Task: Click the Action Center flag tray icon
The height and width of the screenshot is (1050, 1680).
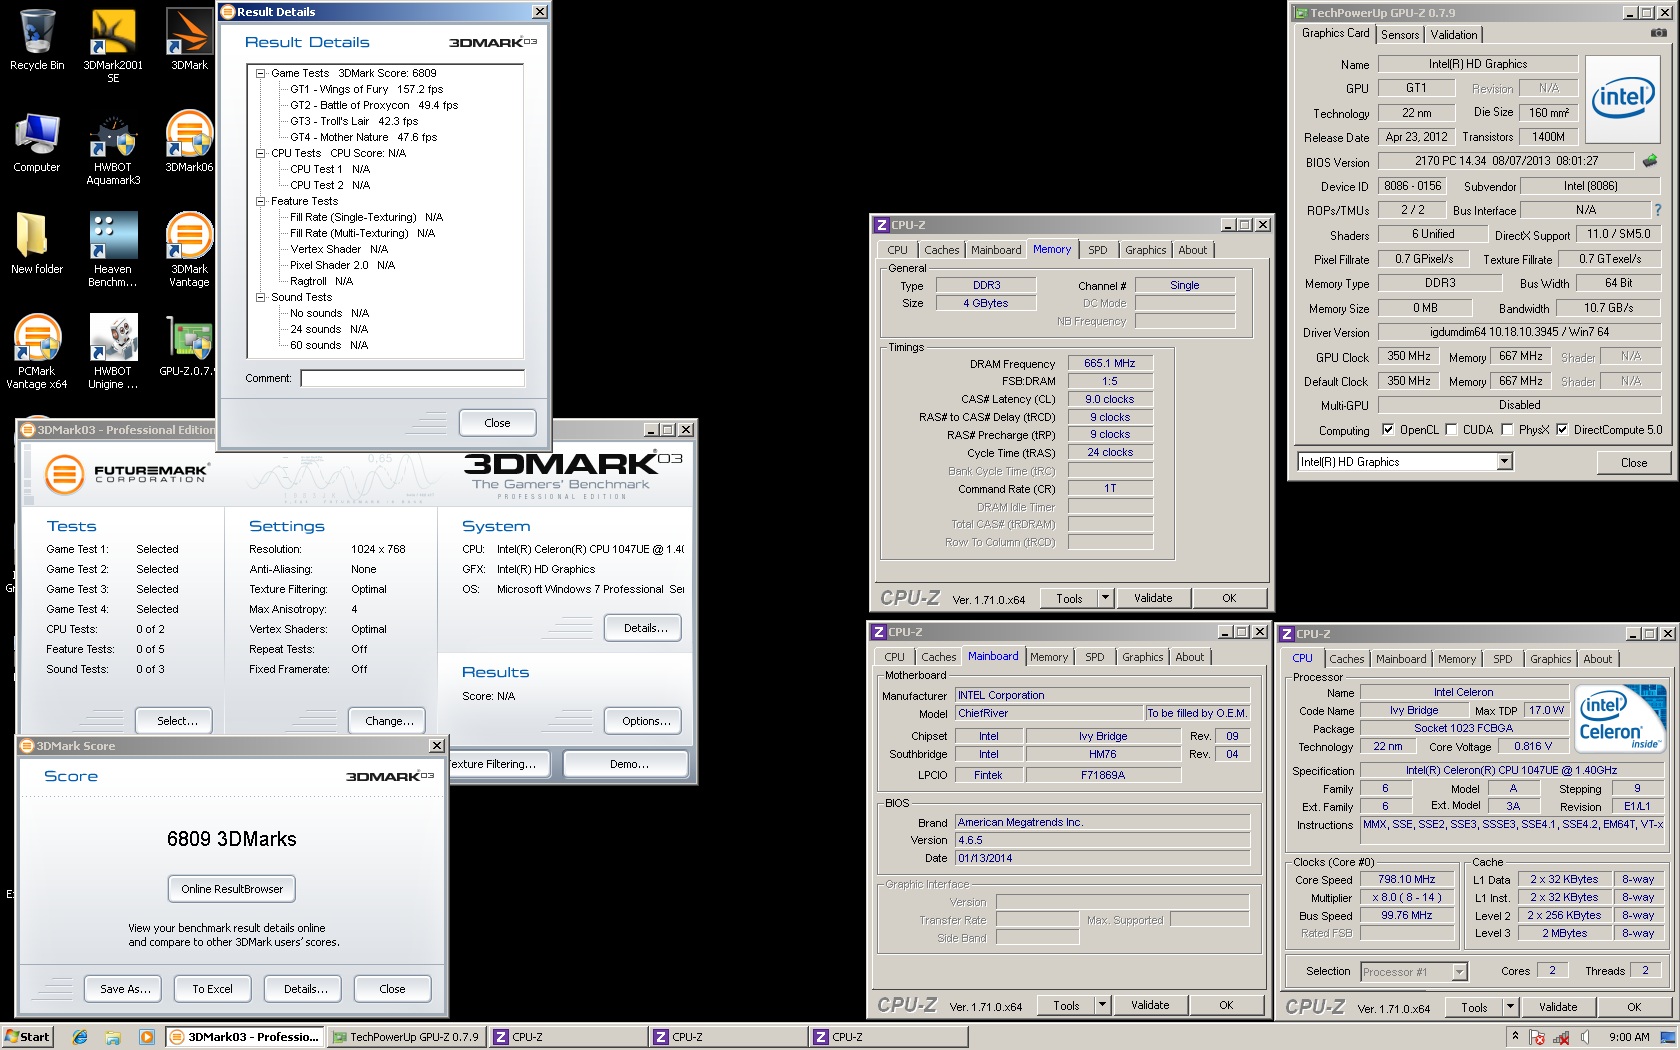Action: point(1537,1037)
